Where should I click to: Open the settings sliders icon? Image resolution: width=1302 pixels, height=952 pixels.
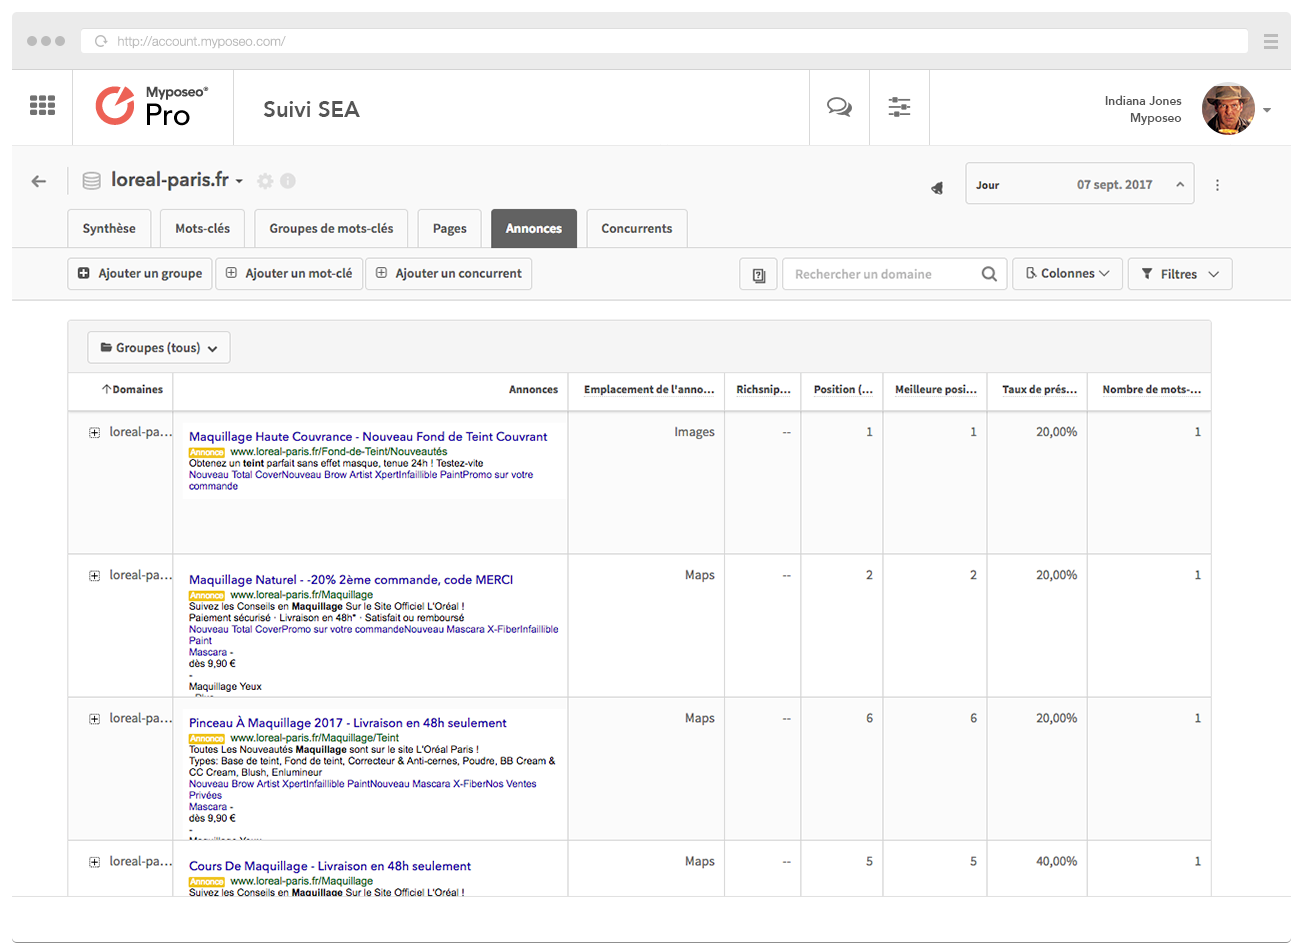pyautogui.click(x=899, y=107)
